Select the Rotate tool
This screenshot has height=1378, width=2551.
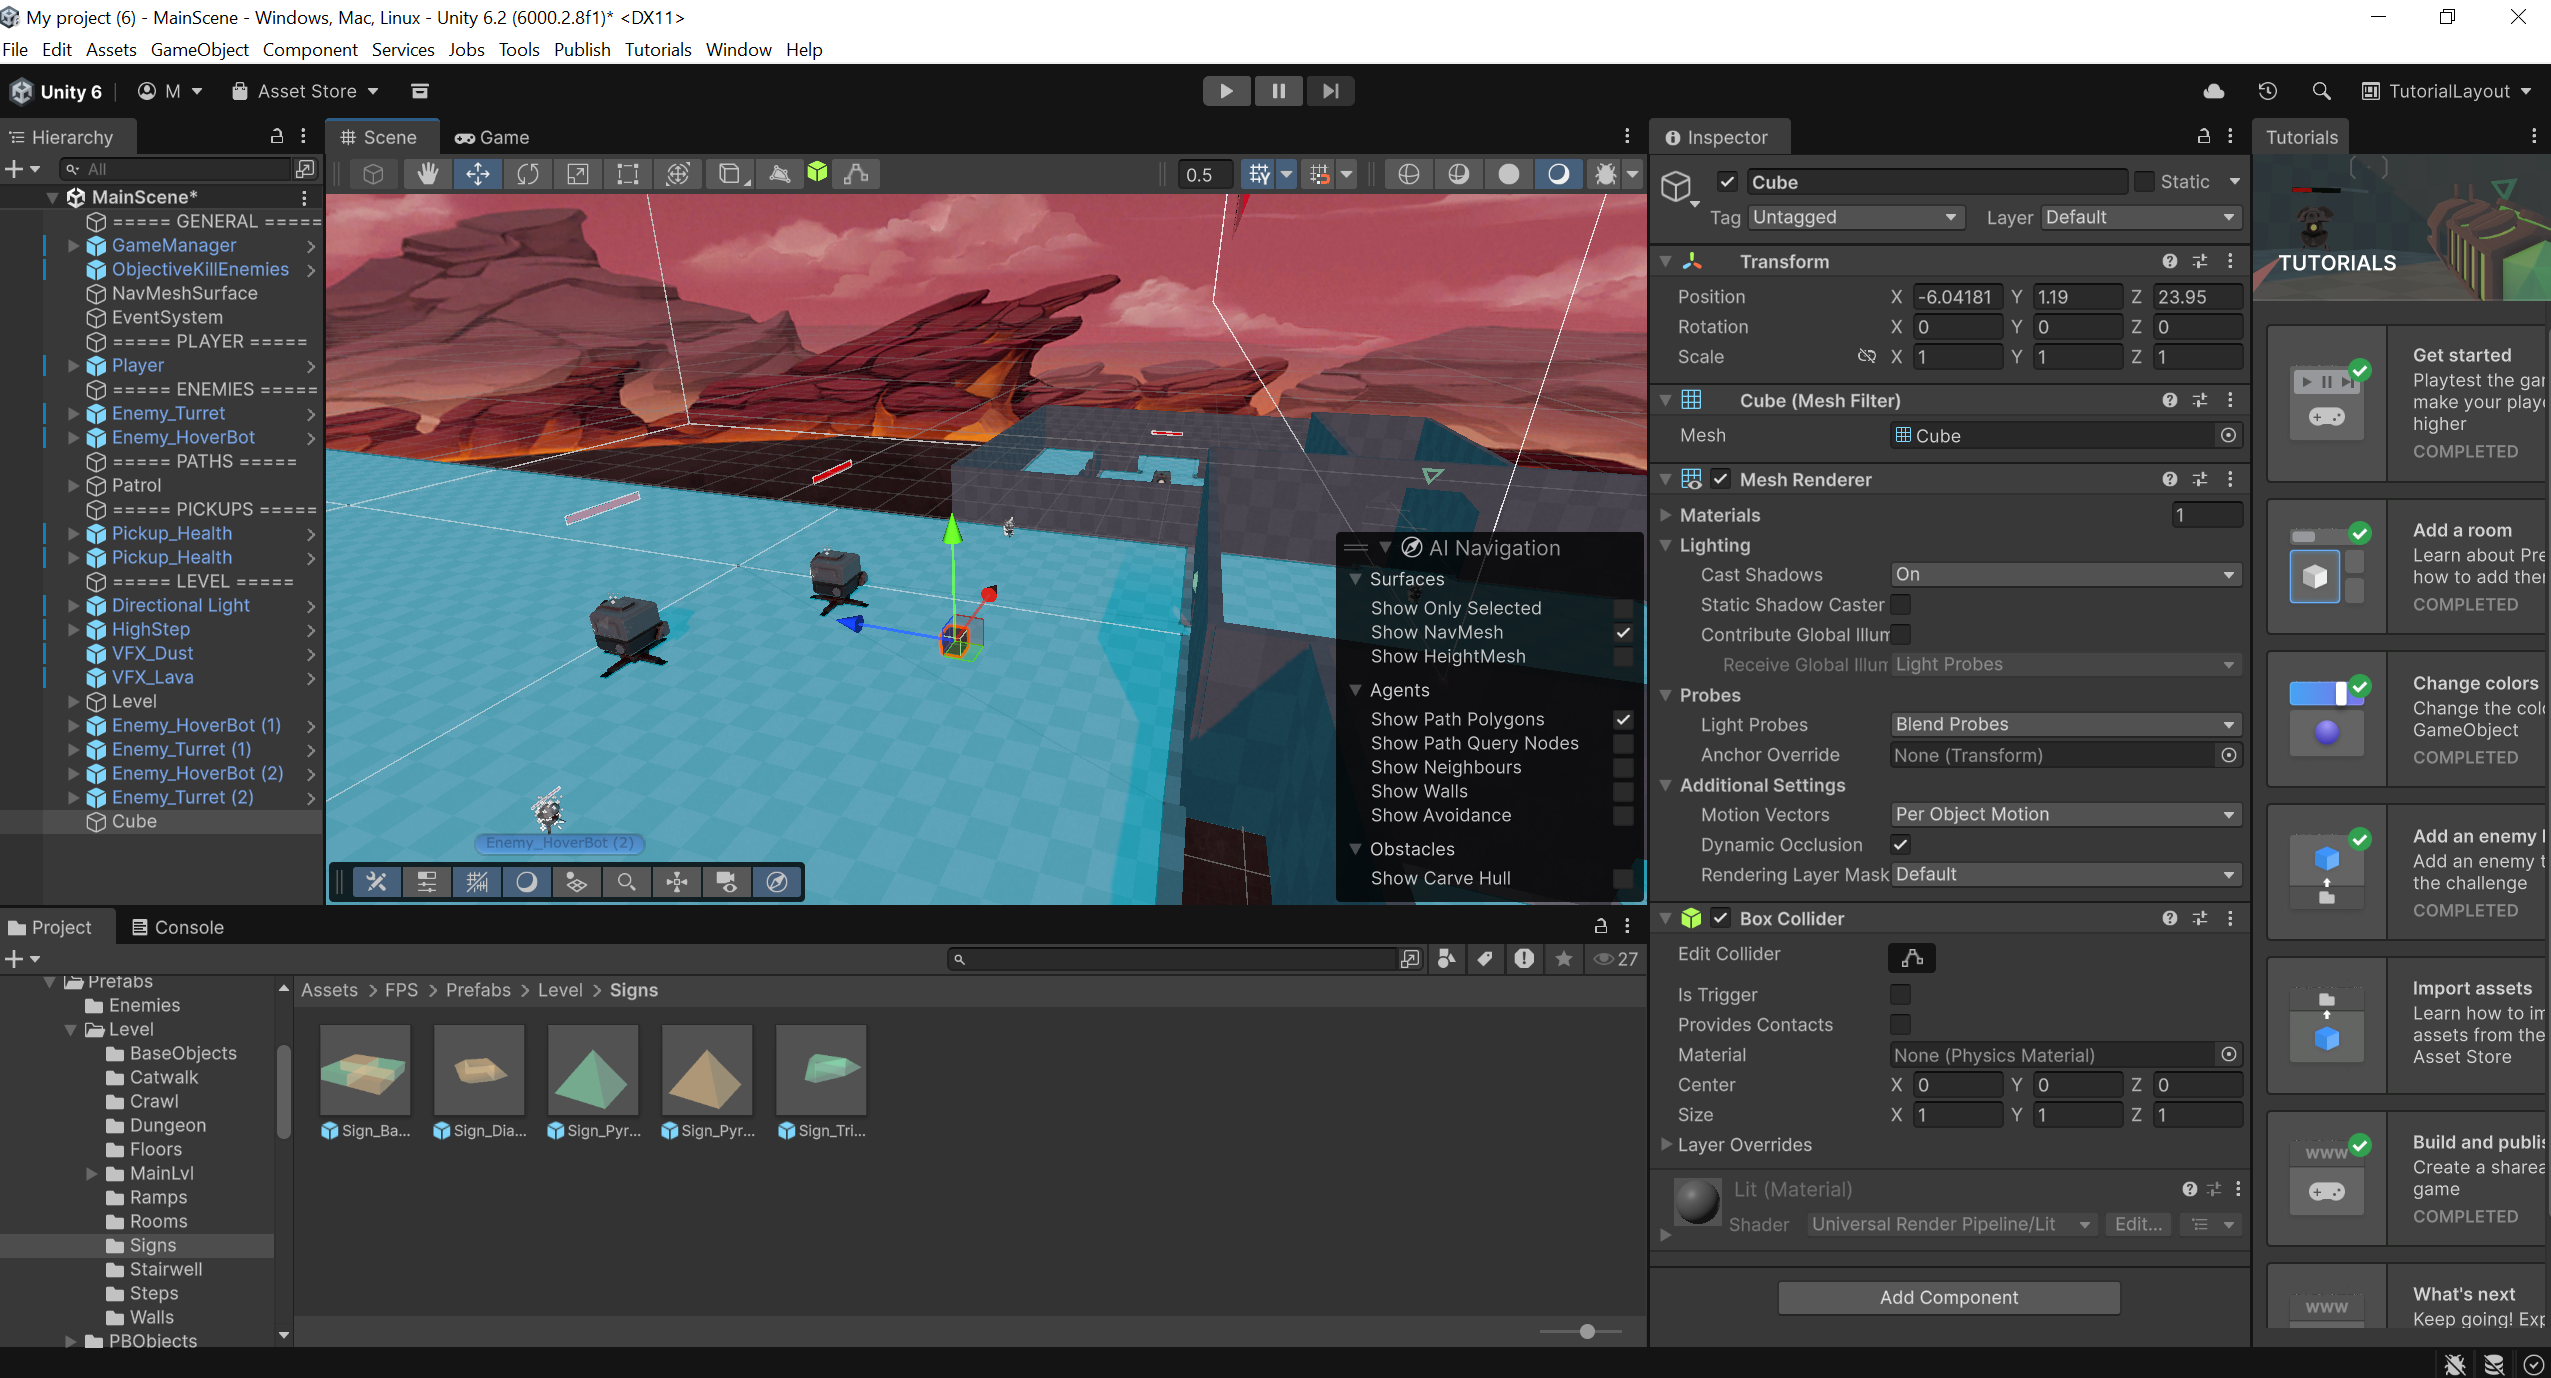[528, 174]
